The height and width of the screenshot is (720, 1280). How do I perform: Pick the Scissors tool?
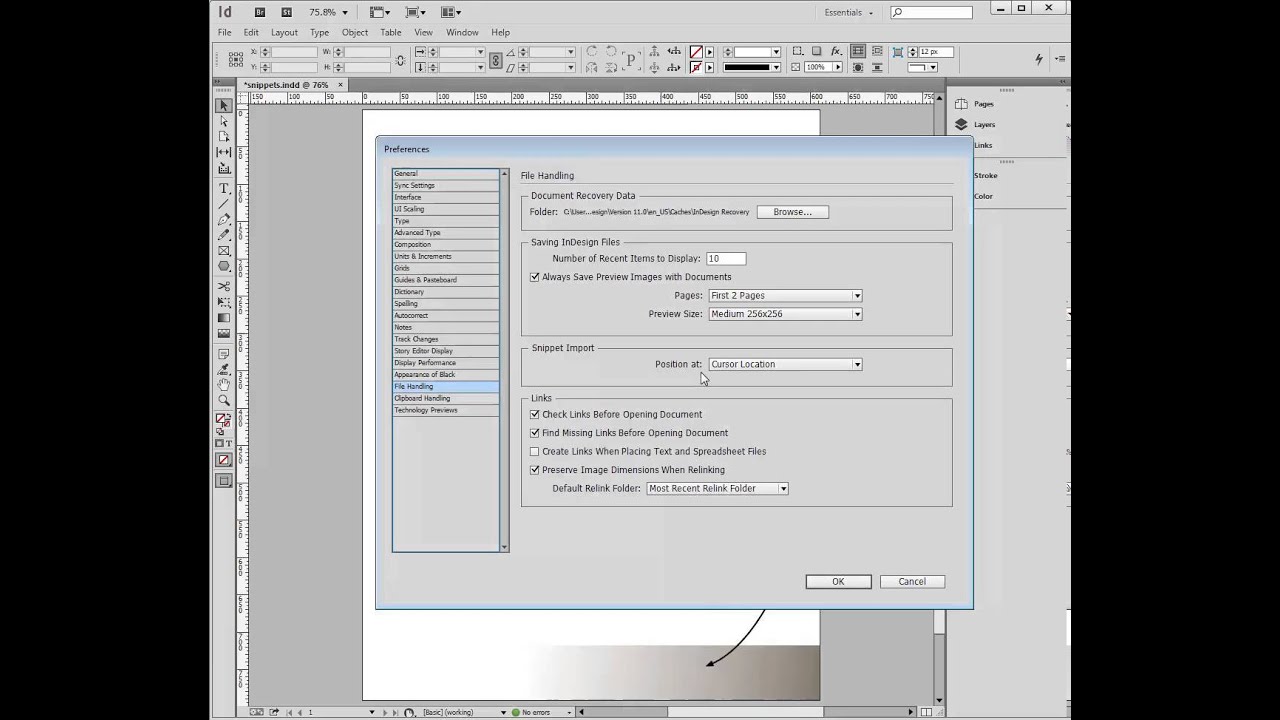point(224,287)
